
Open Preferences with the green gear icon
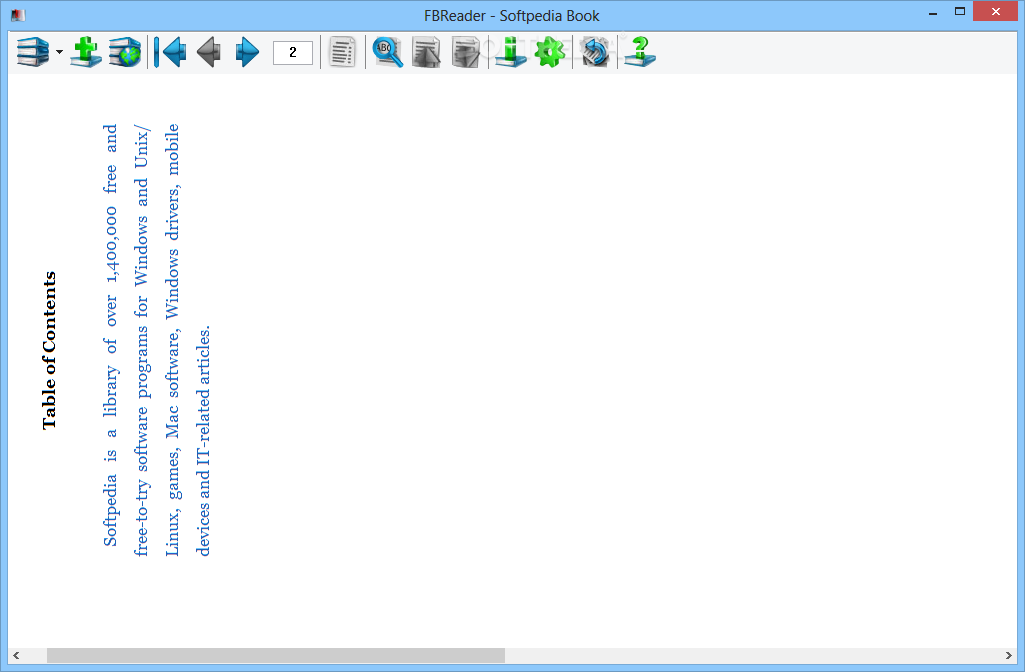click(x=550, y=52)
